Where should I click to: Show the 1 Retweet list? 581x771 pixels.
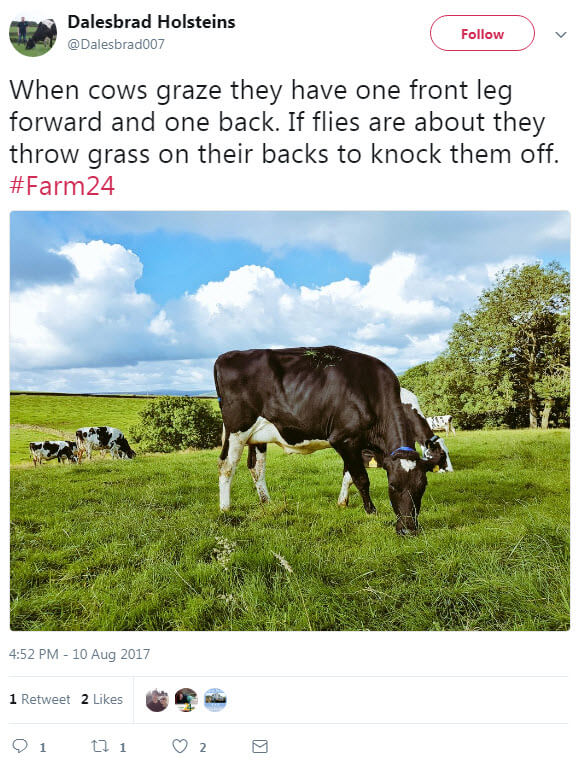pos(40,699)
